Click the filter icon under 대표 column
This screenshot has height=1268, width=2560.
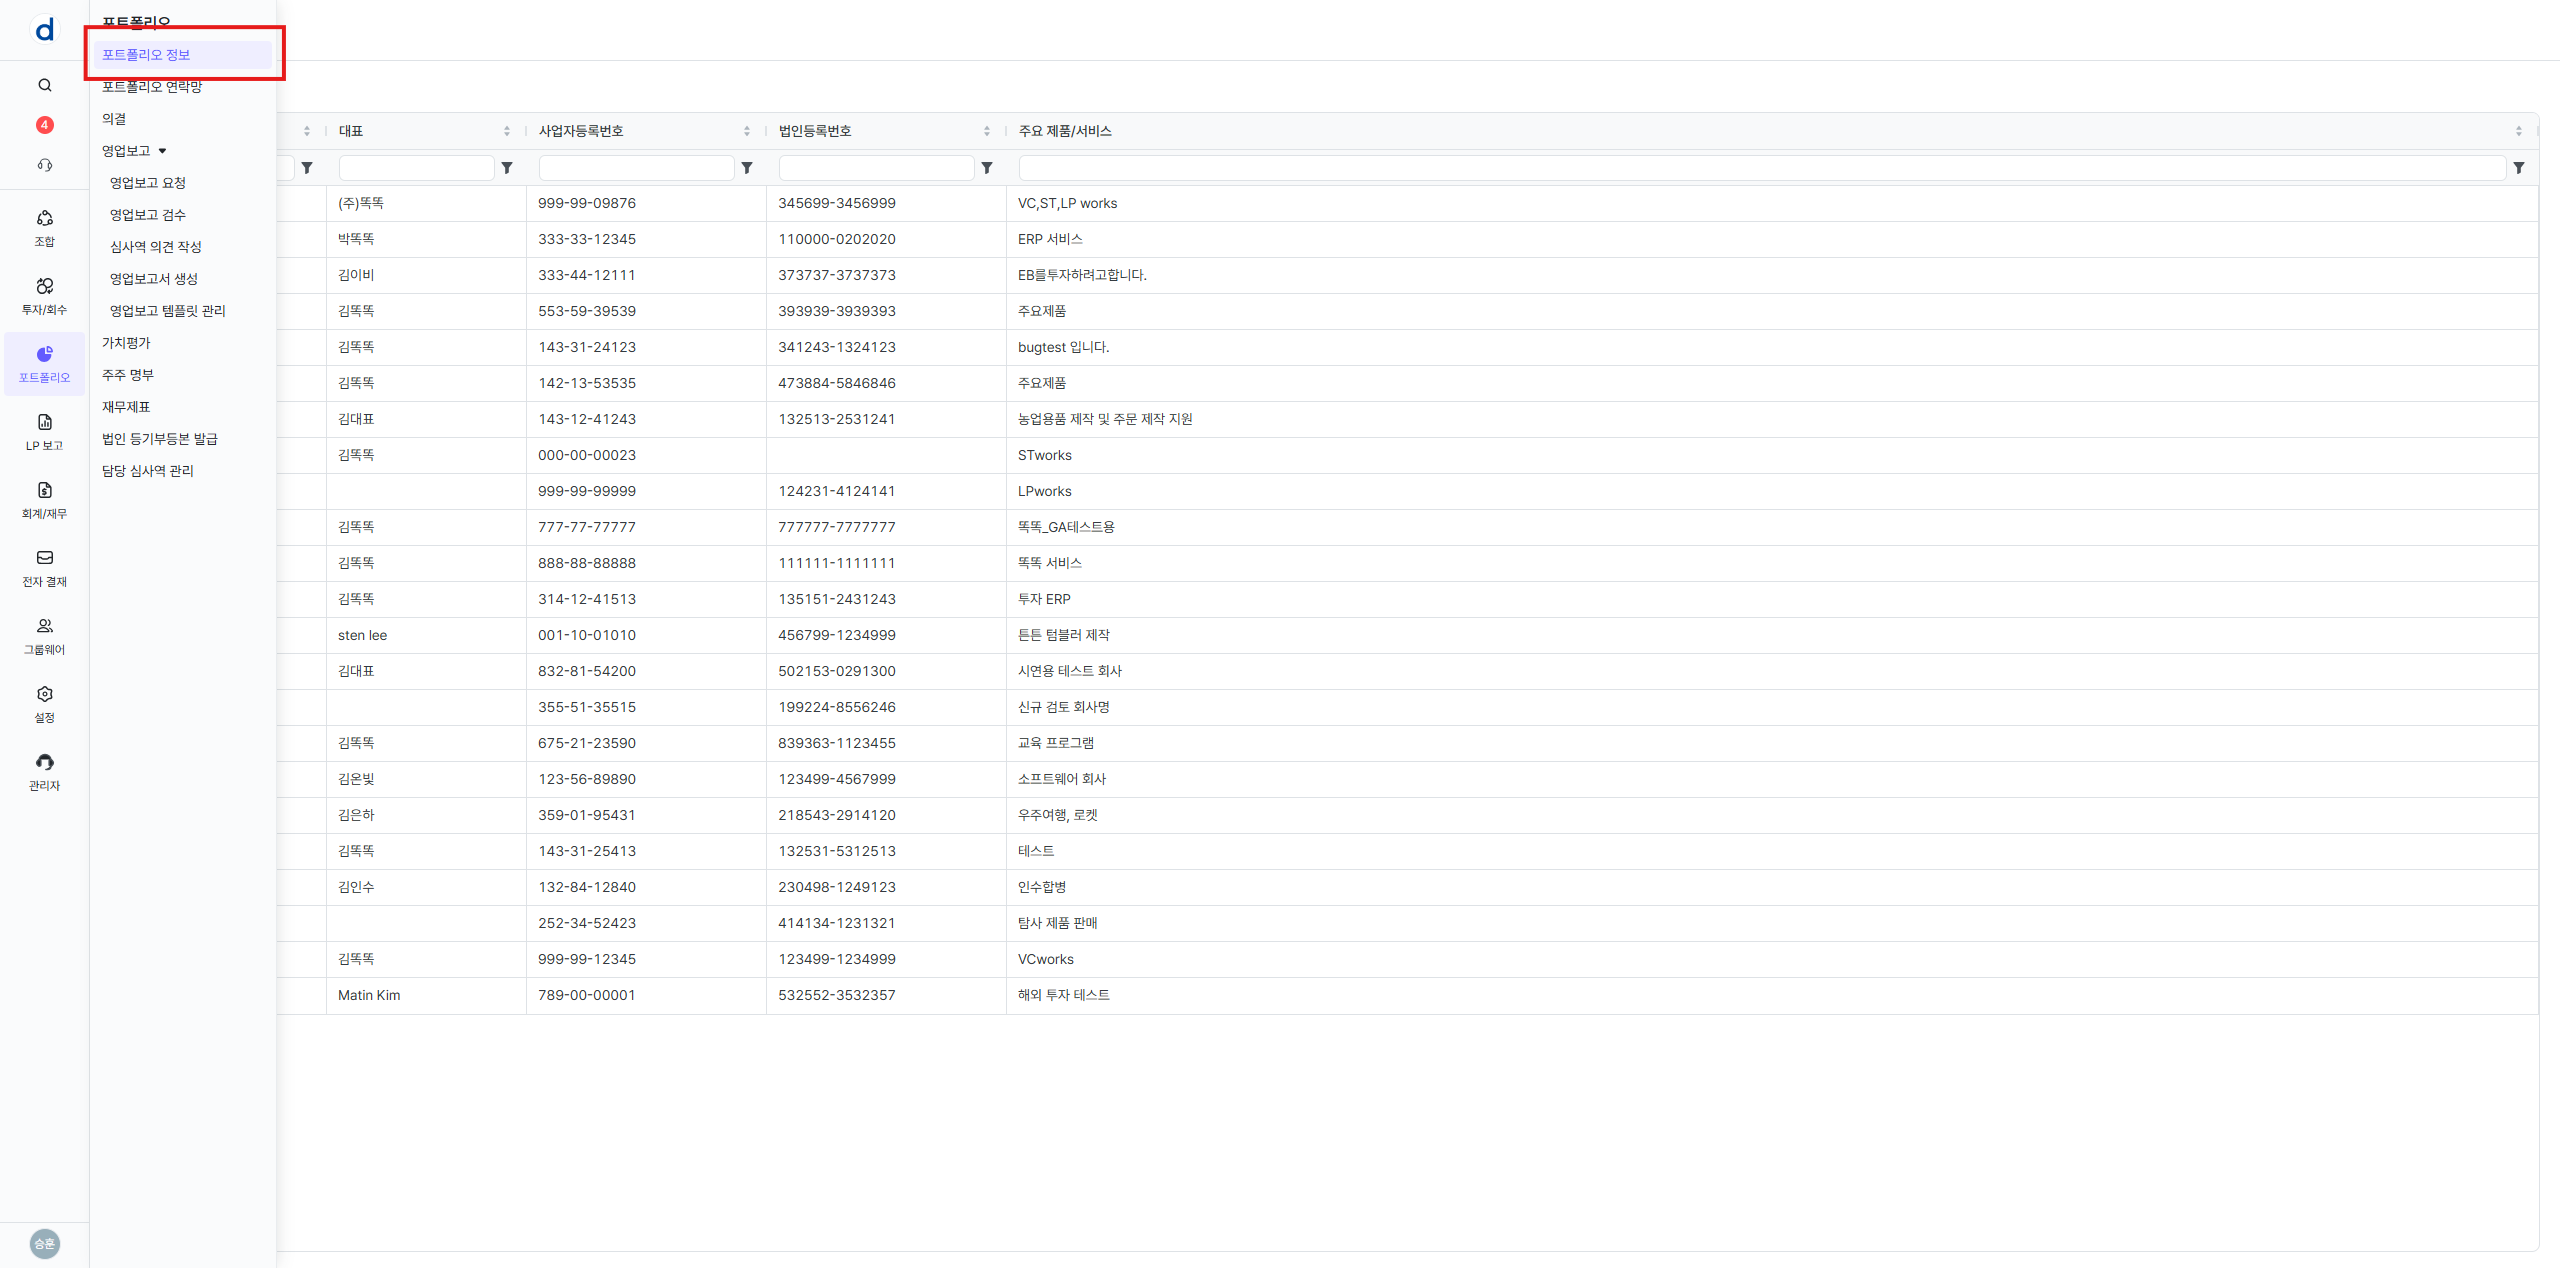click(x=507, y=168)
